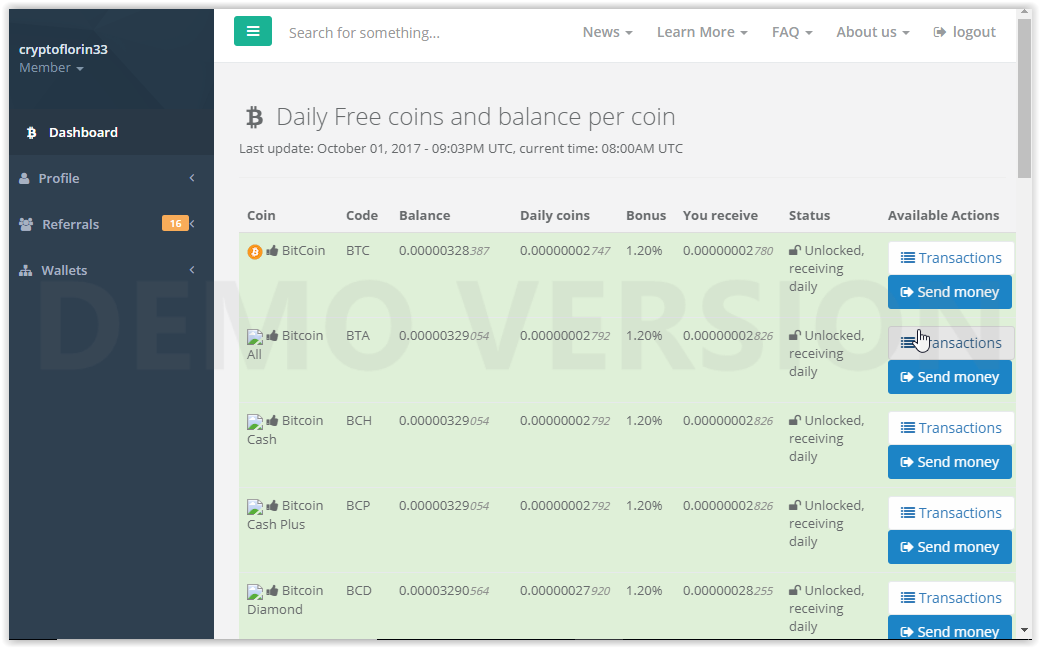This screenshot has height=648, width=1040.
Task: Expand the Referrals sidebar chevron
Action: (x=192, y=224)
